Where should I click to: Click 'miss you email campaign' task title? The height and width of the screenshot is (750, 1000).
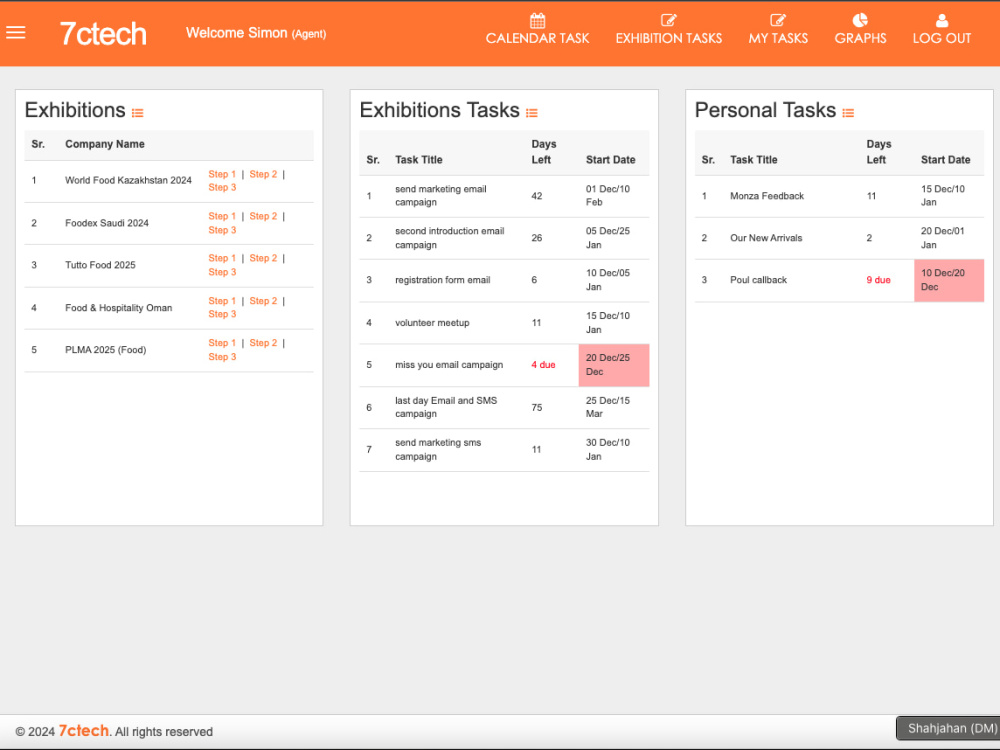(x=449, y=365)
